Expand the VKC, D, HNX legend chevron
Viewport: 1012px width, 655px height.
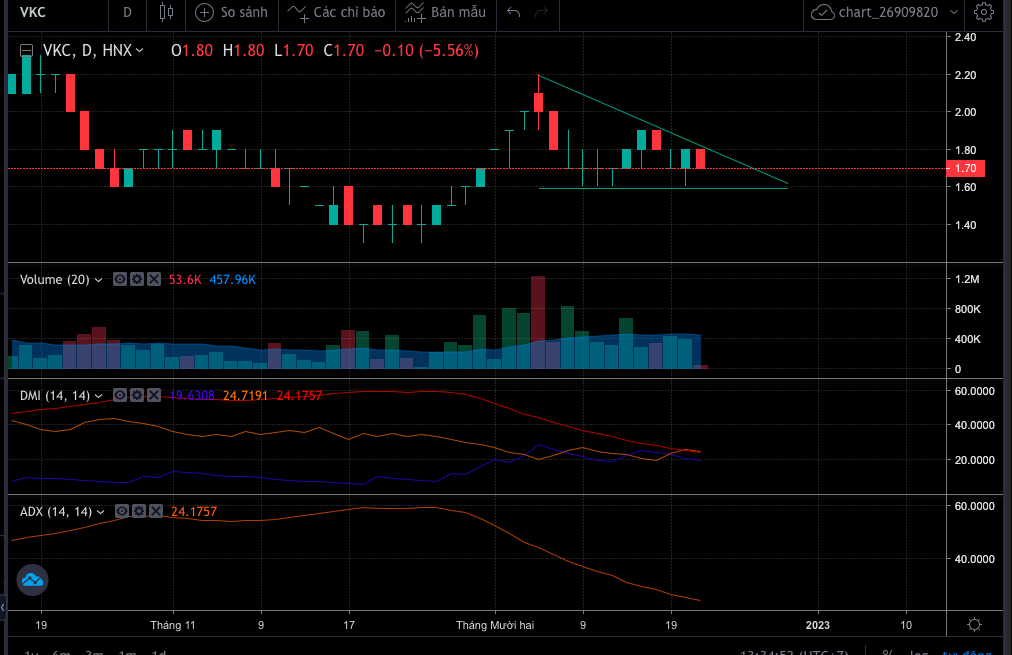click(x=139, y=50)
